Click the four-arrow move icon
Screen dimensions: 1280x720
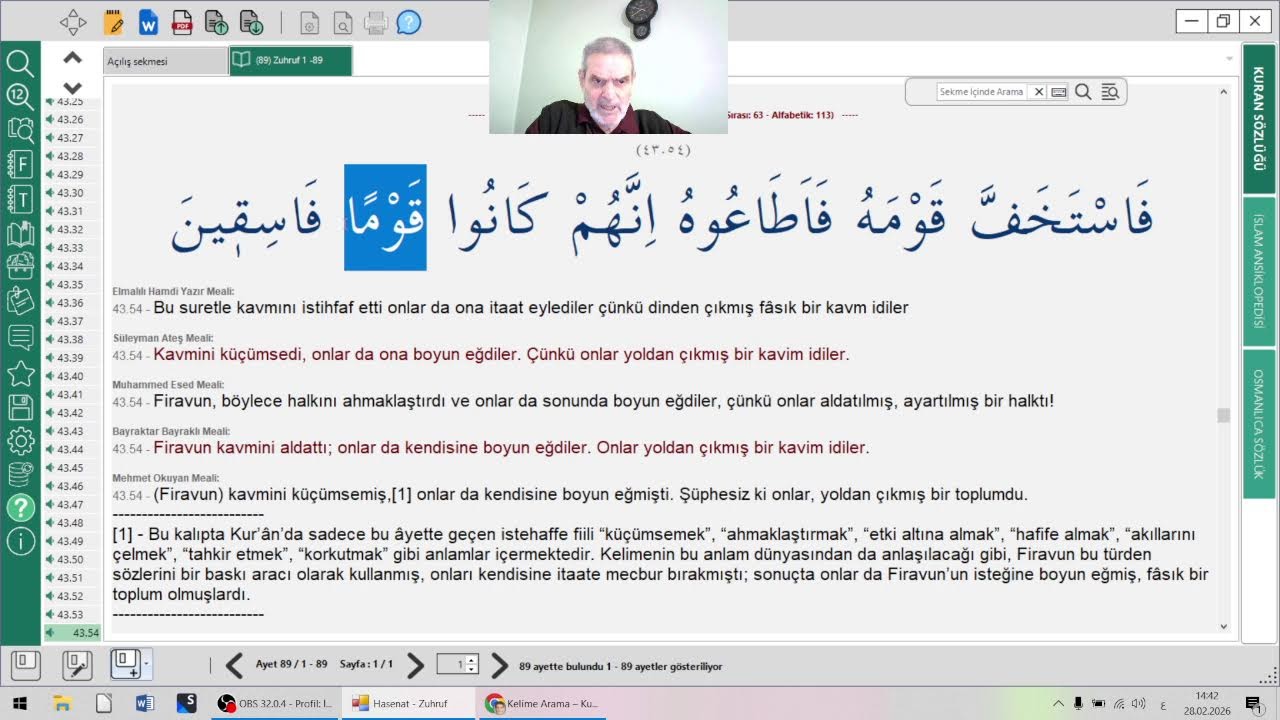tap(73, 22)
